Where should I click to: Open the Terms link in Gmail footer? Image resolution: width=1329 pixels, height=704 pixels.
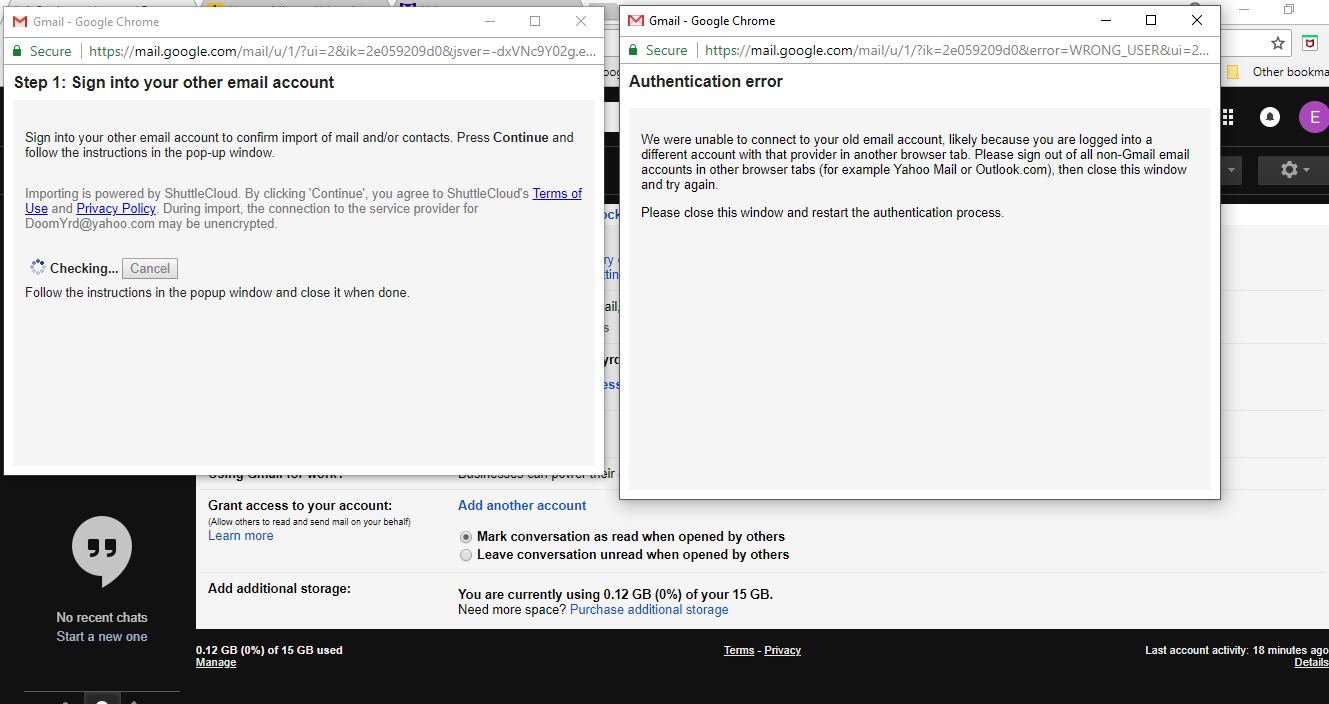[x=739, y=650]
